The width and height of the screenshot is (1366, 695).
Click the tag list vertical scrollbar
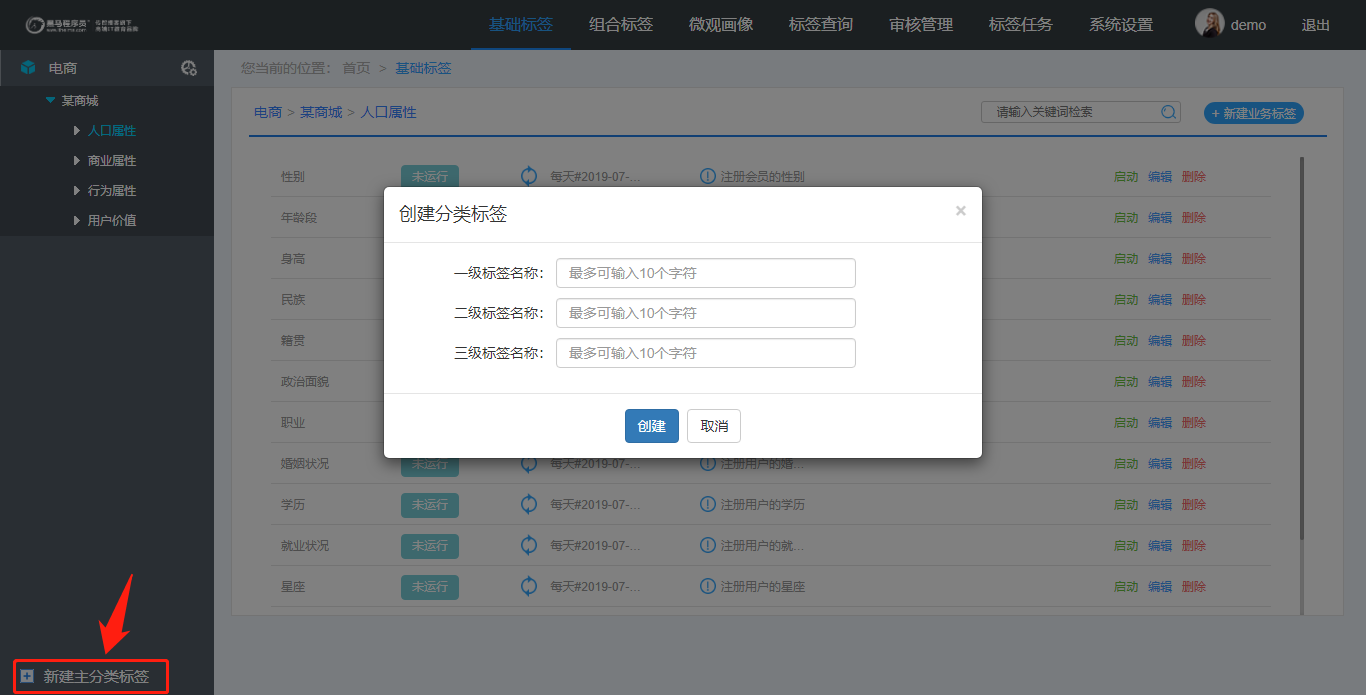point(1301,348)
